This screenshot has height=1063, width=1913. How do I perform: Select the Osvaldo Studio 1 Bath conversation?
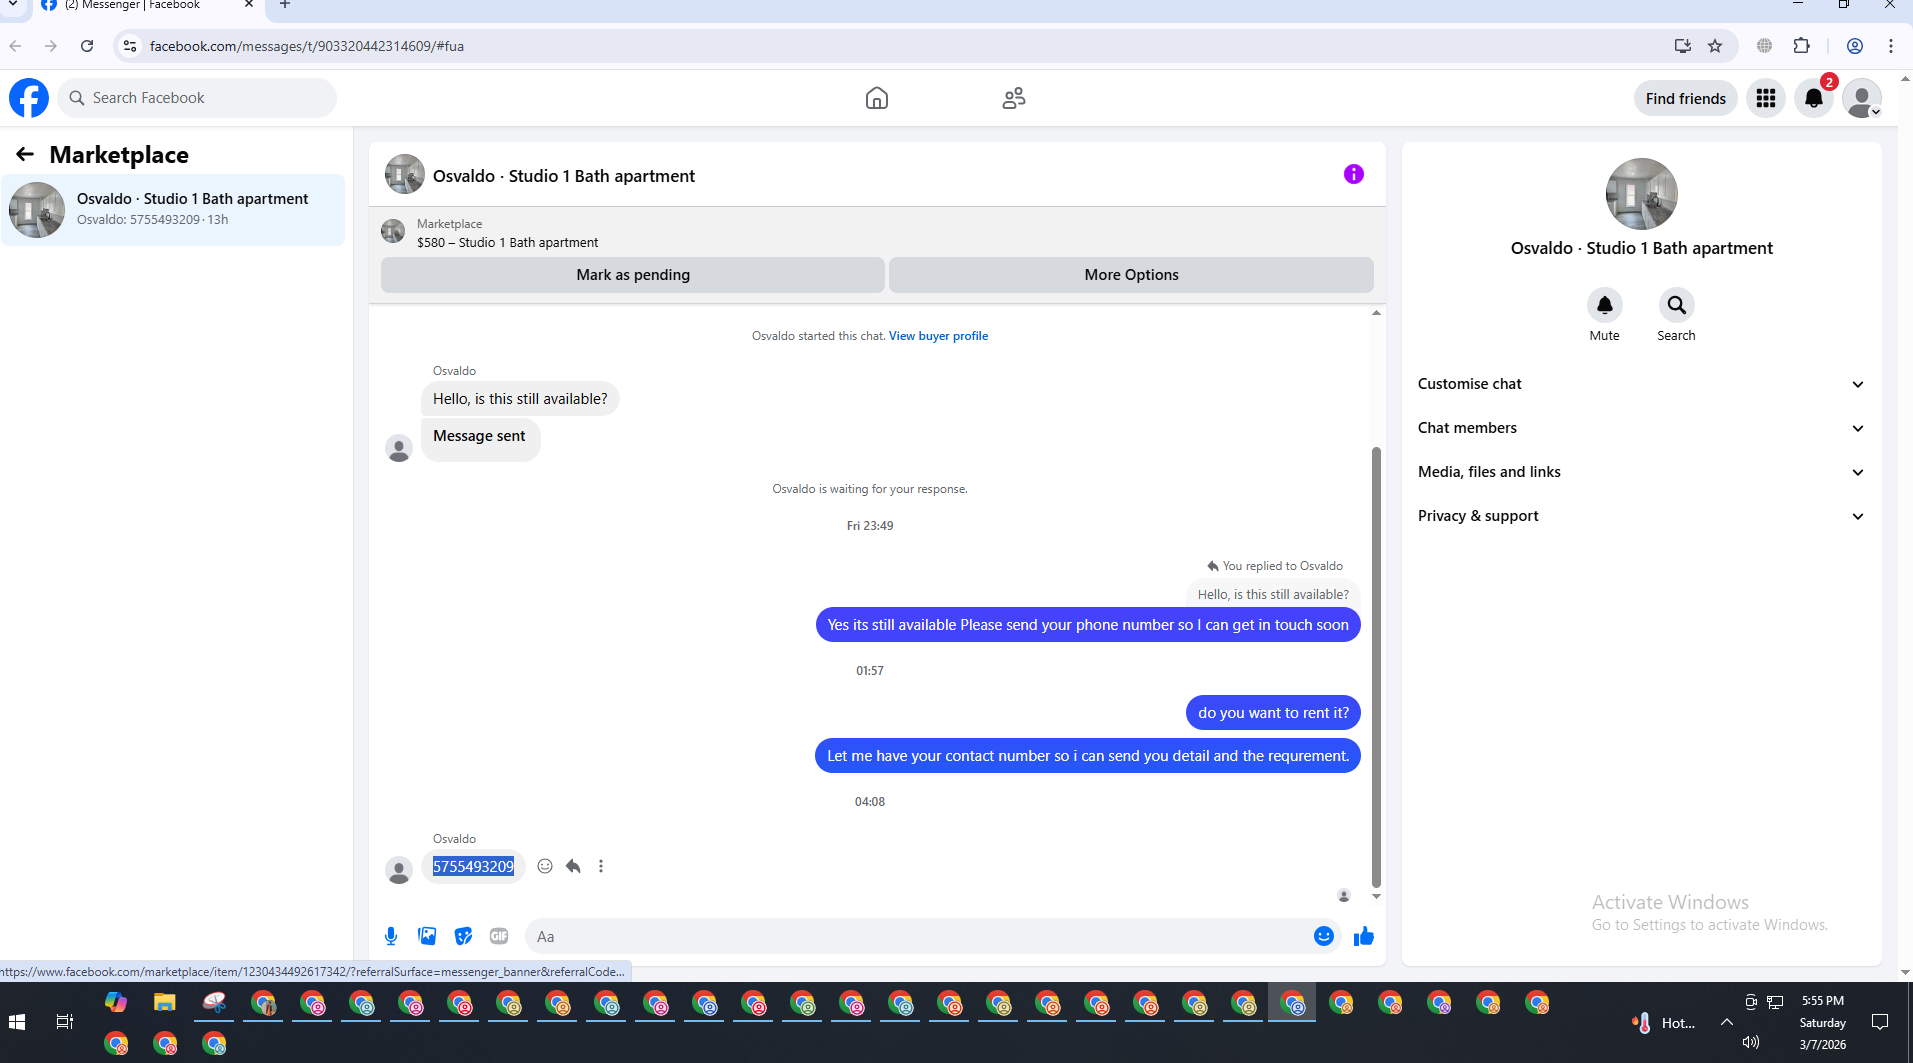pos(173,209)
